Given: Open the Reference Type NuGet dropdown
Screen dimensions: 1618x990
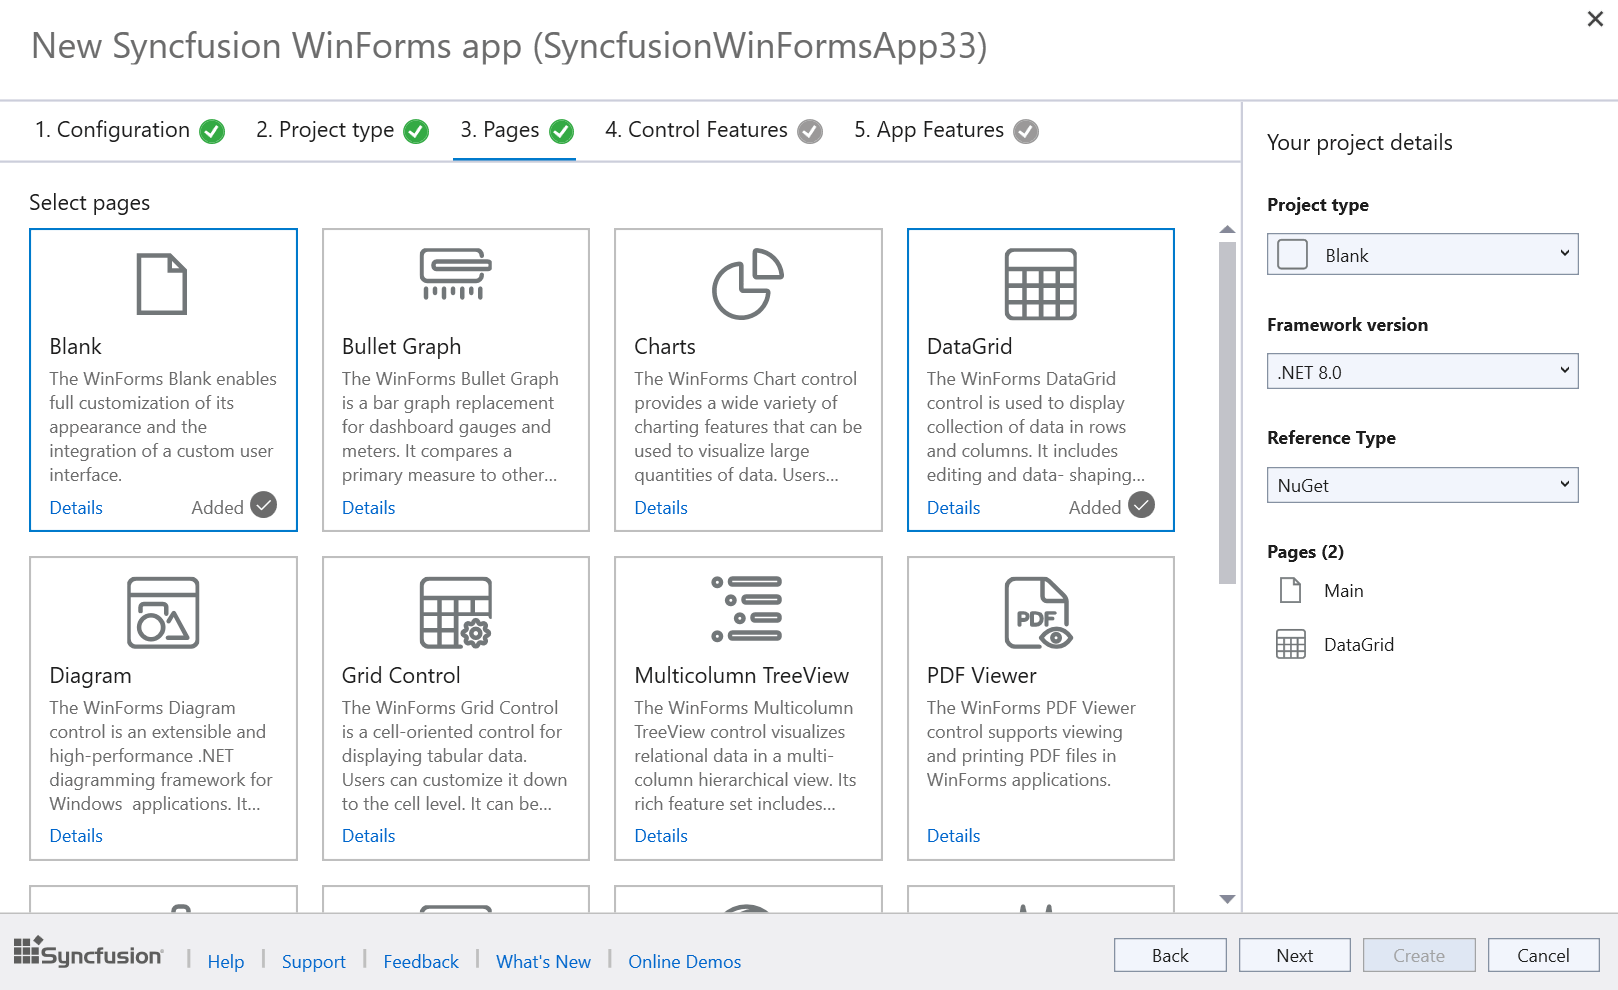Looking at the screenshot, I should tap(1422, 485).
